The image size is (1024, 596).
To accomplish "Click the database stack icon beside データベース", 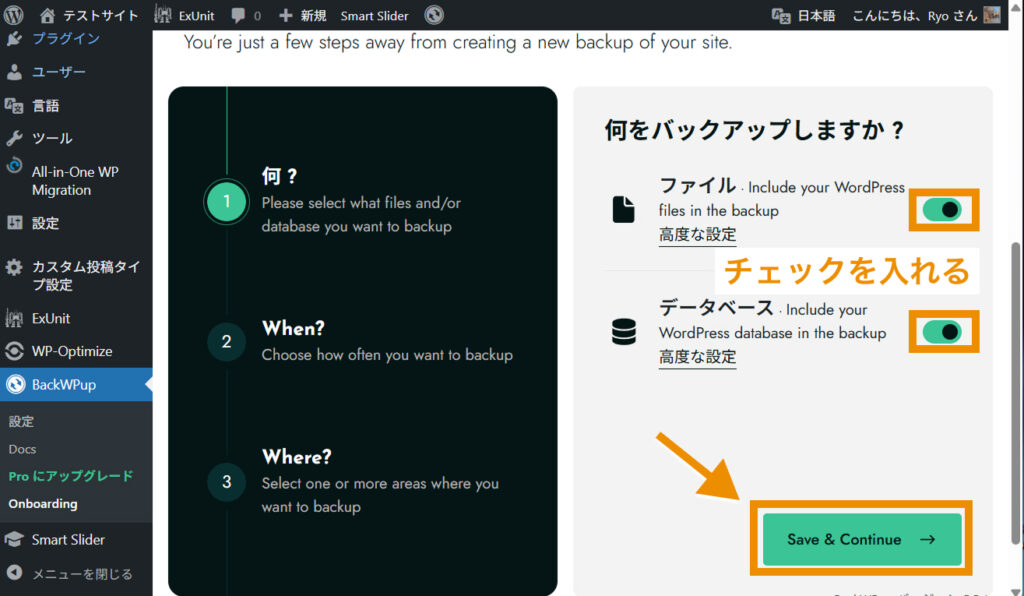I will click(x=623, y=332).
